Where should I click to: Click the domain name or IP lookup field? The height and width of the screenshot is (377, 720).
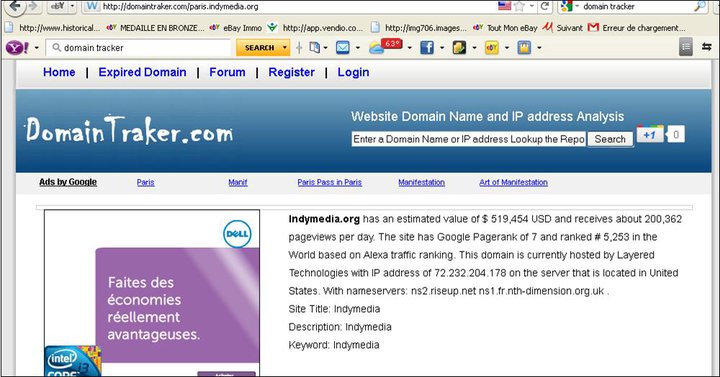click(x=469, y=139)
